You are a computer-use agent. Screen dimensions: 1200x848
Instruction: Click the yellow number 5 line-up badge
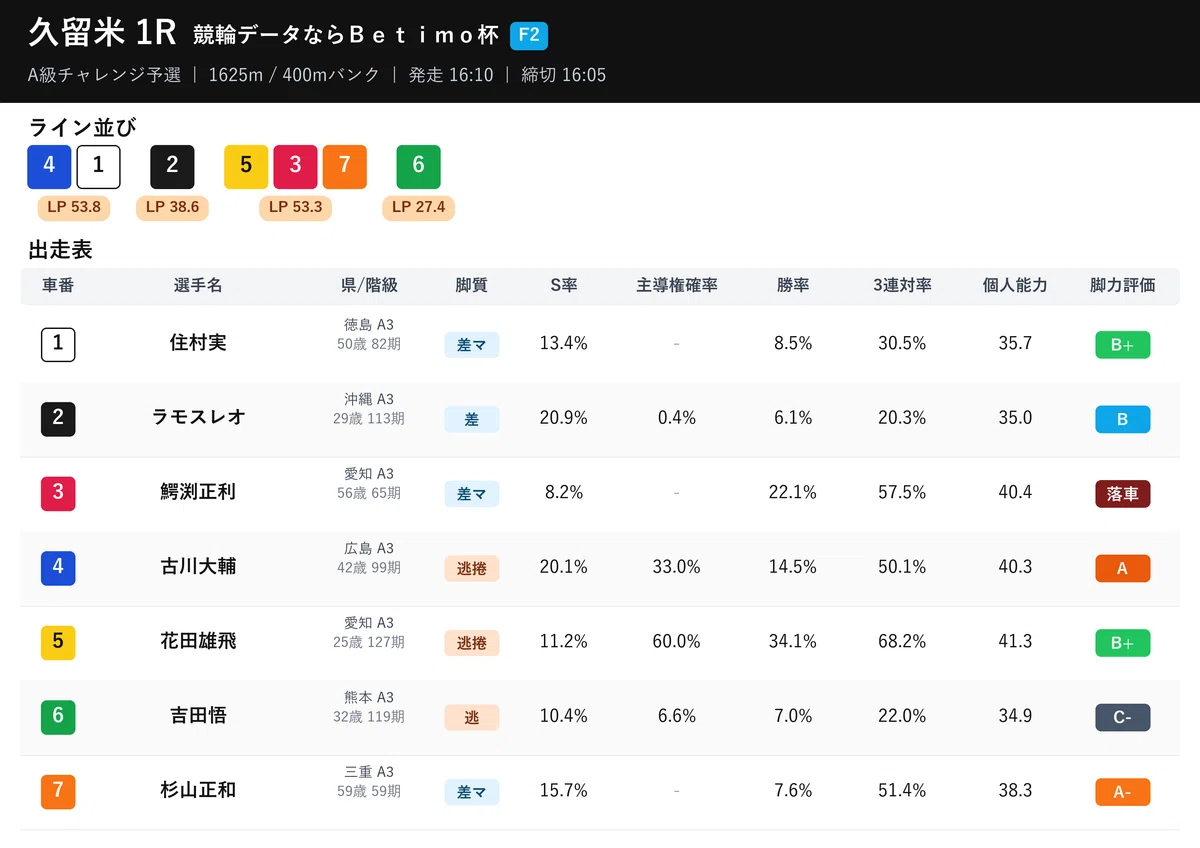pos(246,166)
